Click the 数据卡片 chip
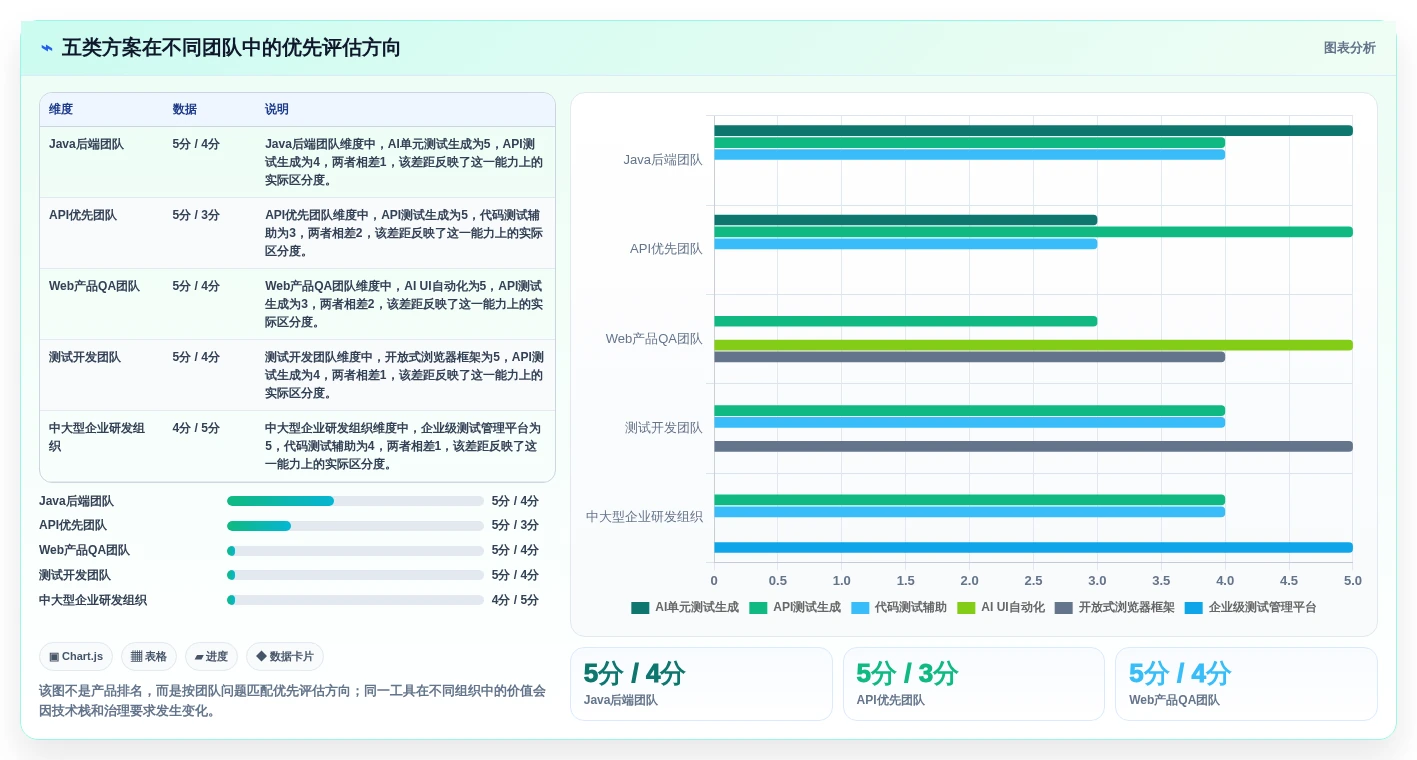The height and width of the screenshot is (760, 1417). point(285,656)
